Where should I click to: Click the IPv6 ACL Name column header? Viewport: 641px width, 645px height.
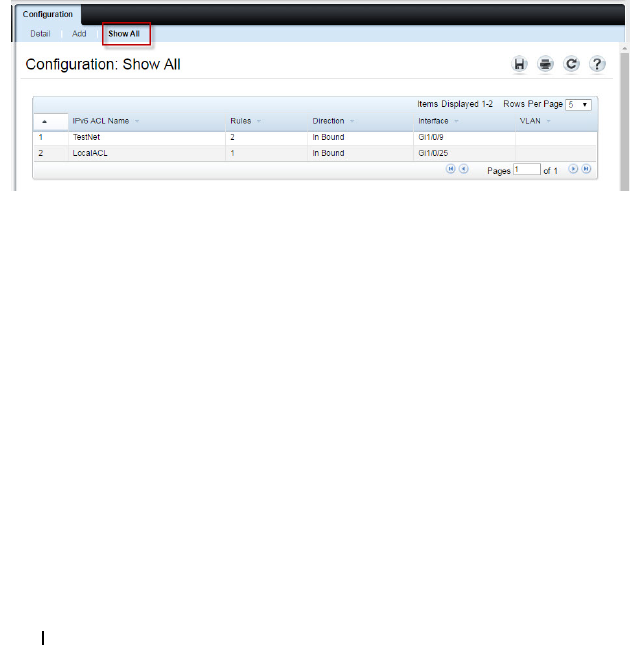click(146, 121)
